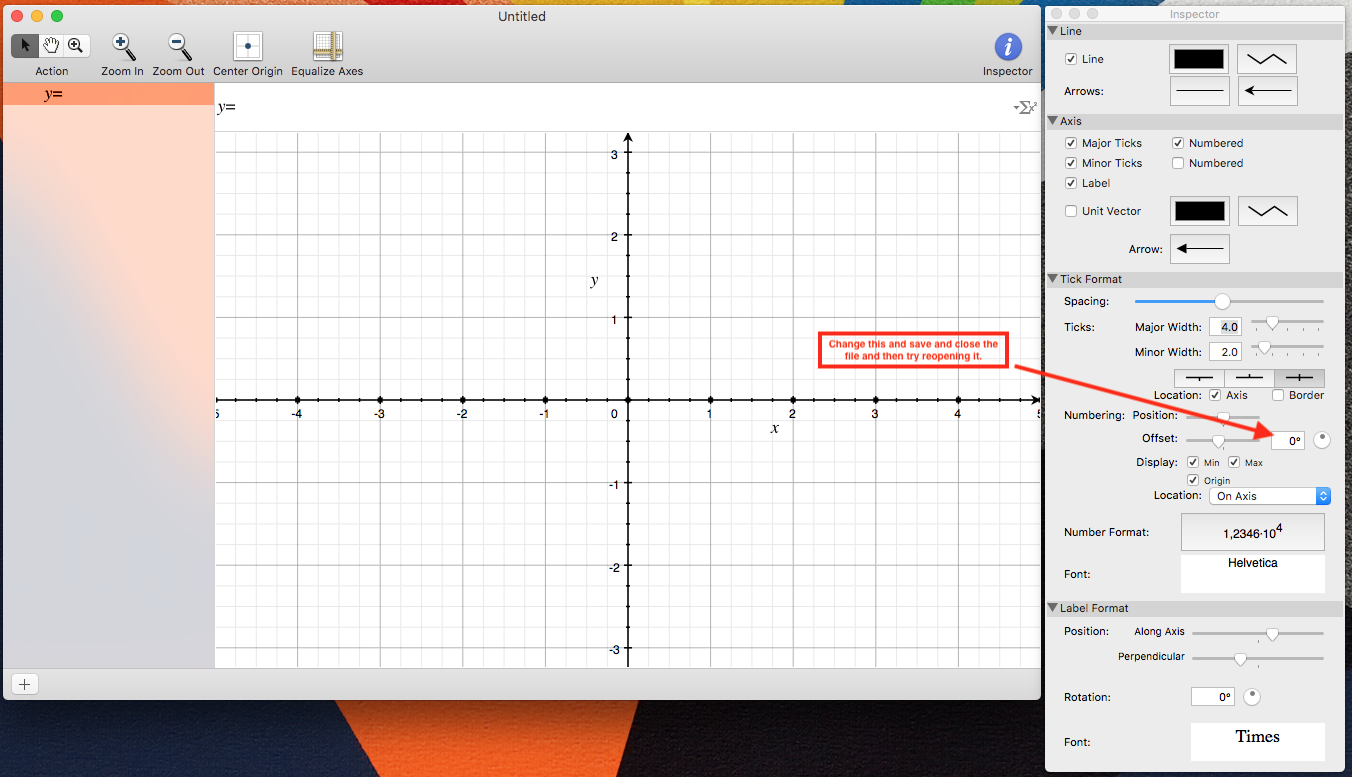The image size is (1352, 777).
Task: Toggle the axis Label checkbox
Action: click(x=1071, y=183)
